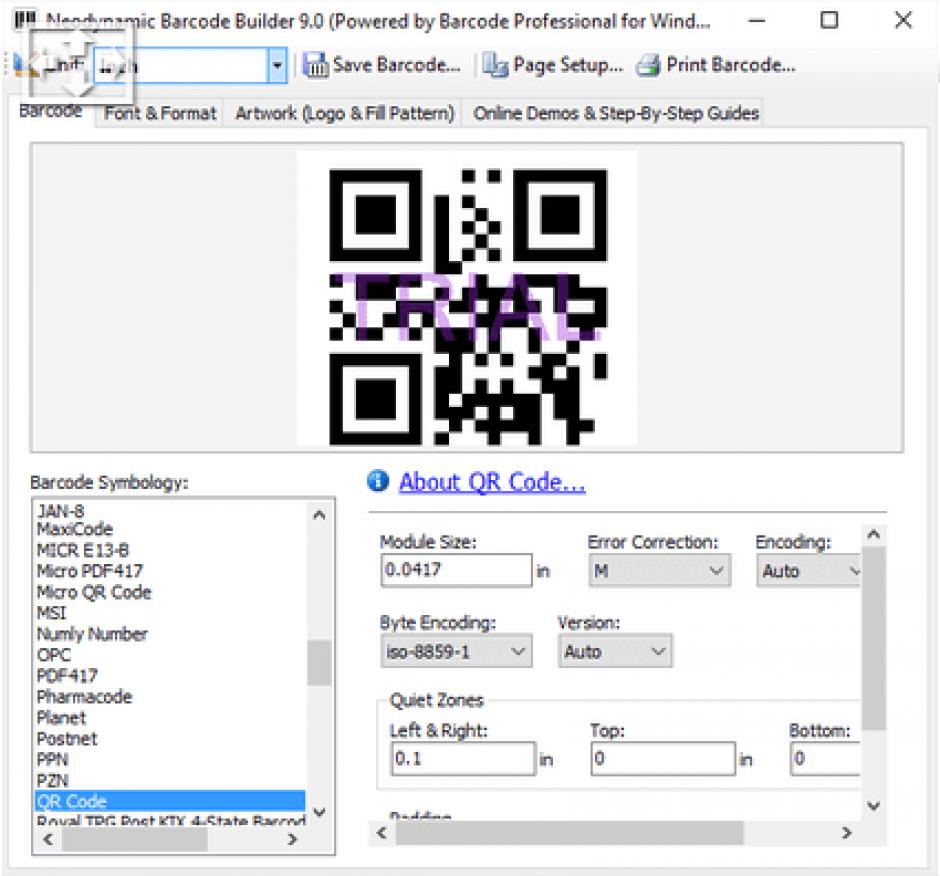Click the settings panel horizontal scrollbar right arrow
This screenshot has height=876, width=940.
click(846, 833)
